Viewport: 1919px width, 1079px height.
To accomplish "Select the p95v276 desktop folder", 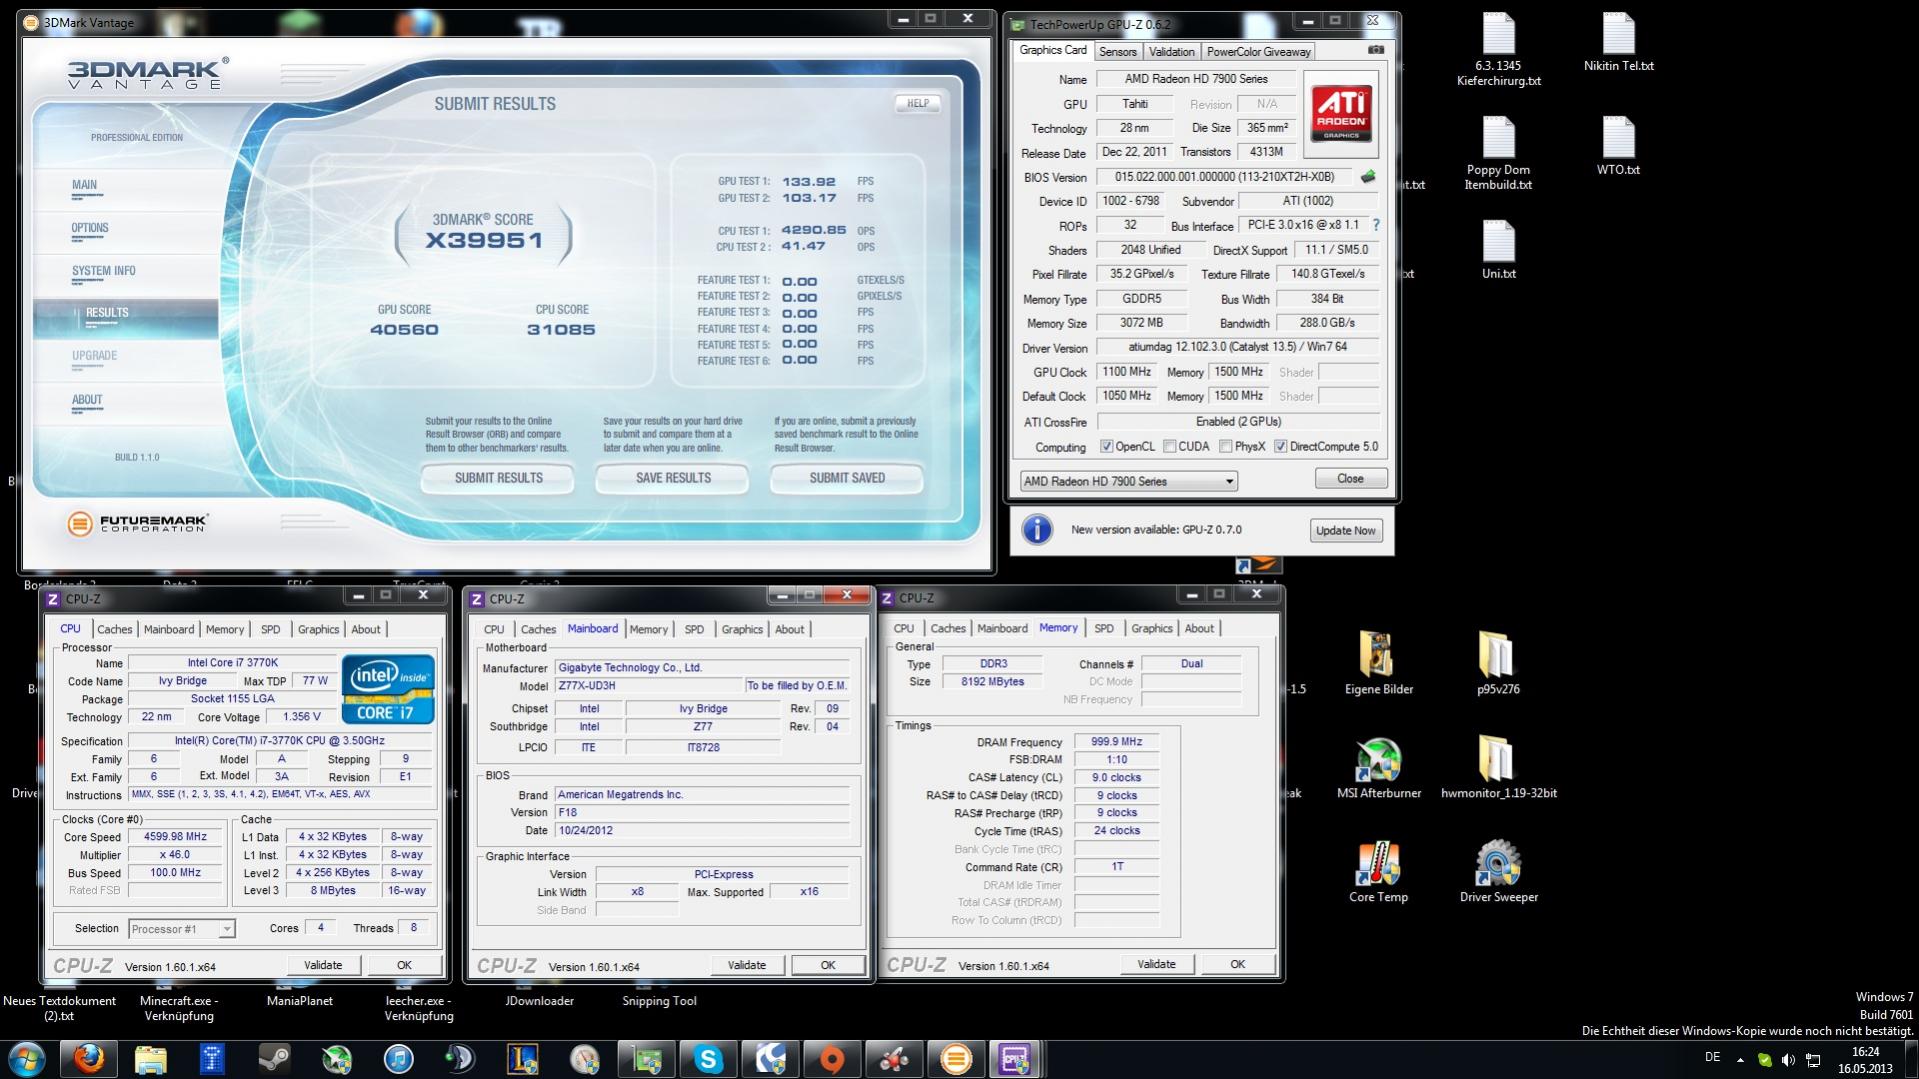I will pyautogui.click(x=1497, y=663).
